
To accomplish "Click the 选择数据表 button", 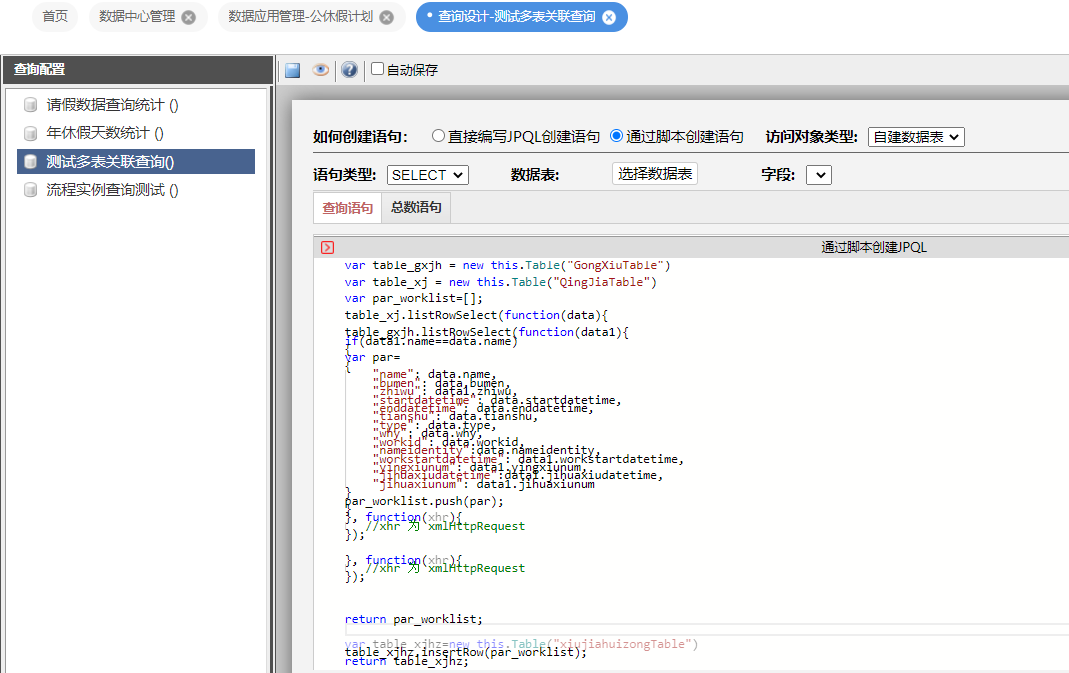I will click(x=654, y=174).
